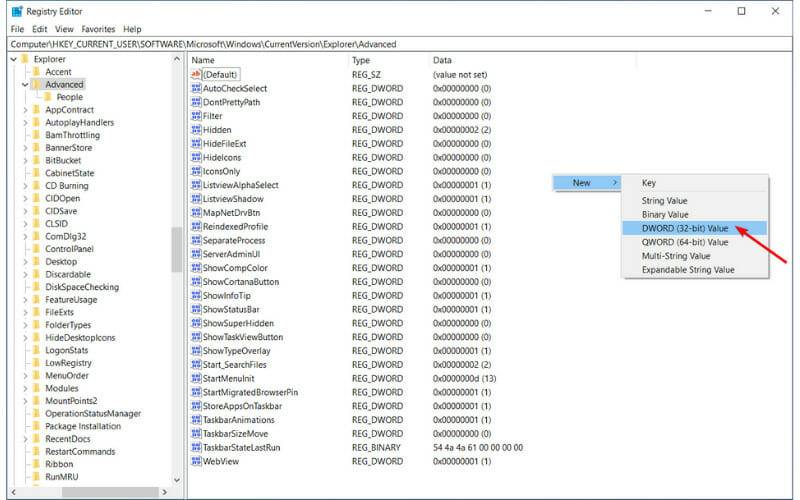Select the ControlPanel key in the tree
The image size is (800, 500).
(69, 249)
